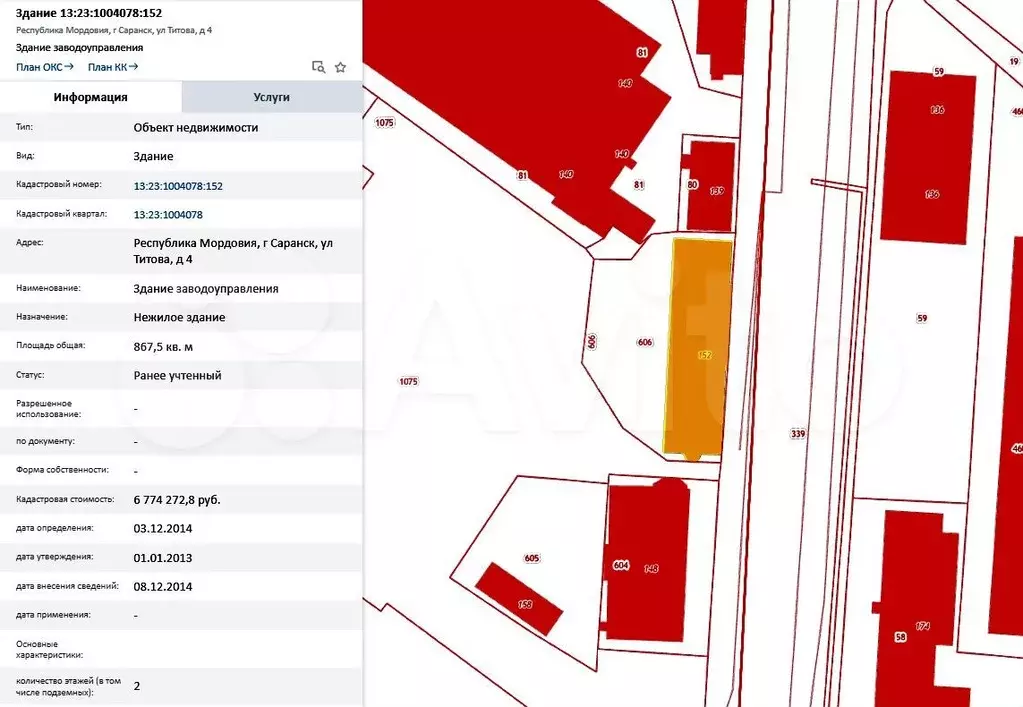
Task: Click parcel label 1075 near map top-left
Action: (385, 122)
